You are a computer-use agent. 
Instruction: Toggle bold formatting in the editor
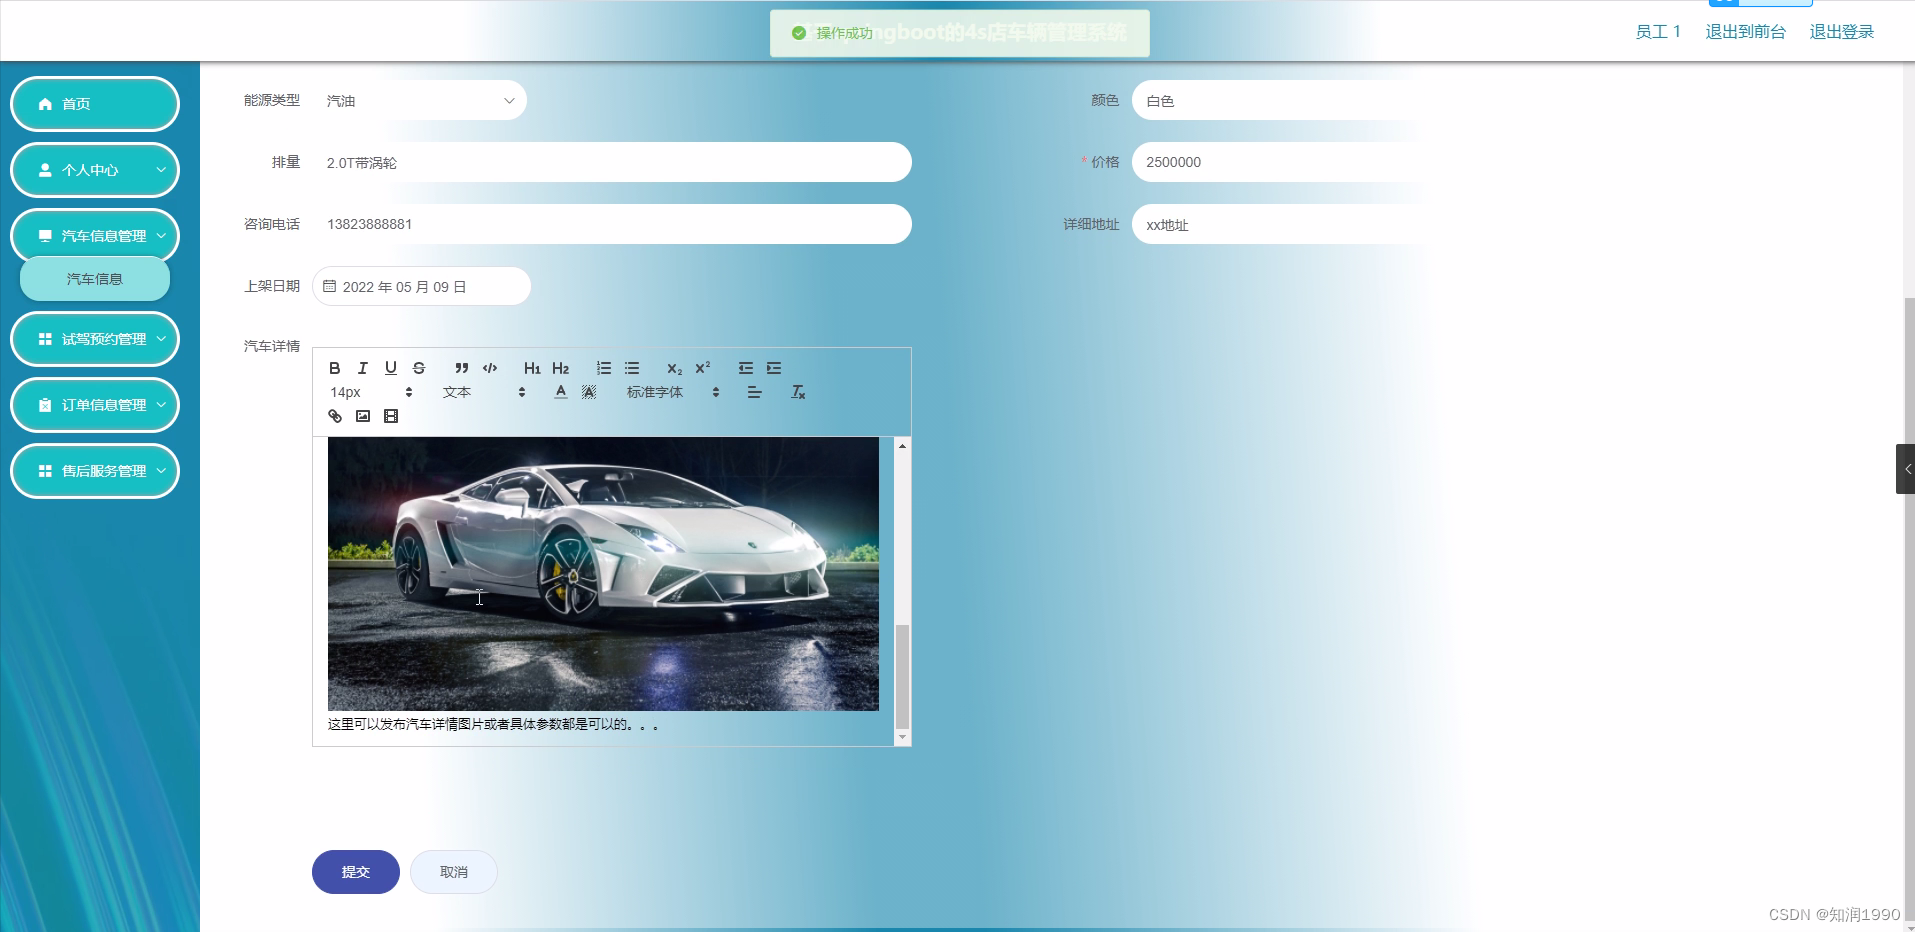coord(335,368)
